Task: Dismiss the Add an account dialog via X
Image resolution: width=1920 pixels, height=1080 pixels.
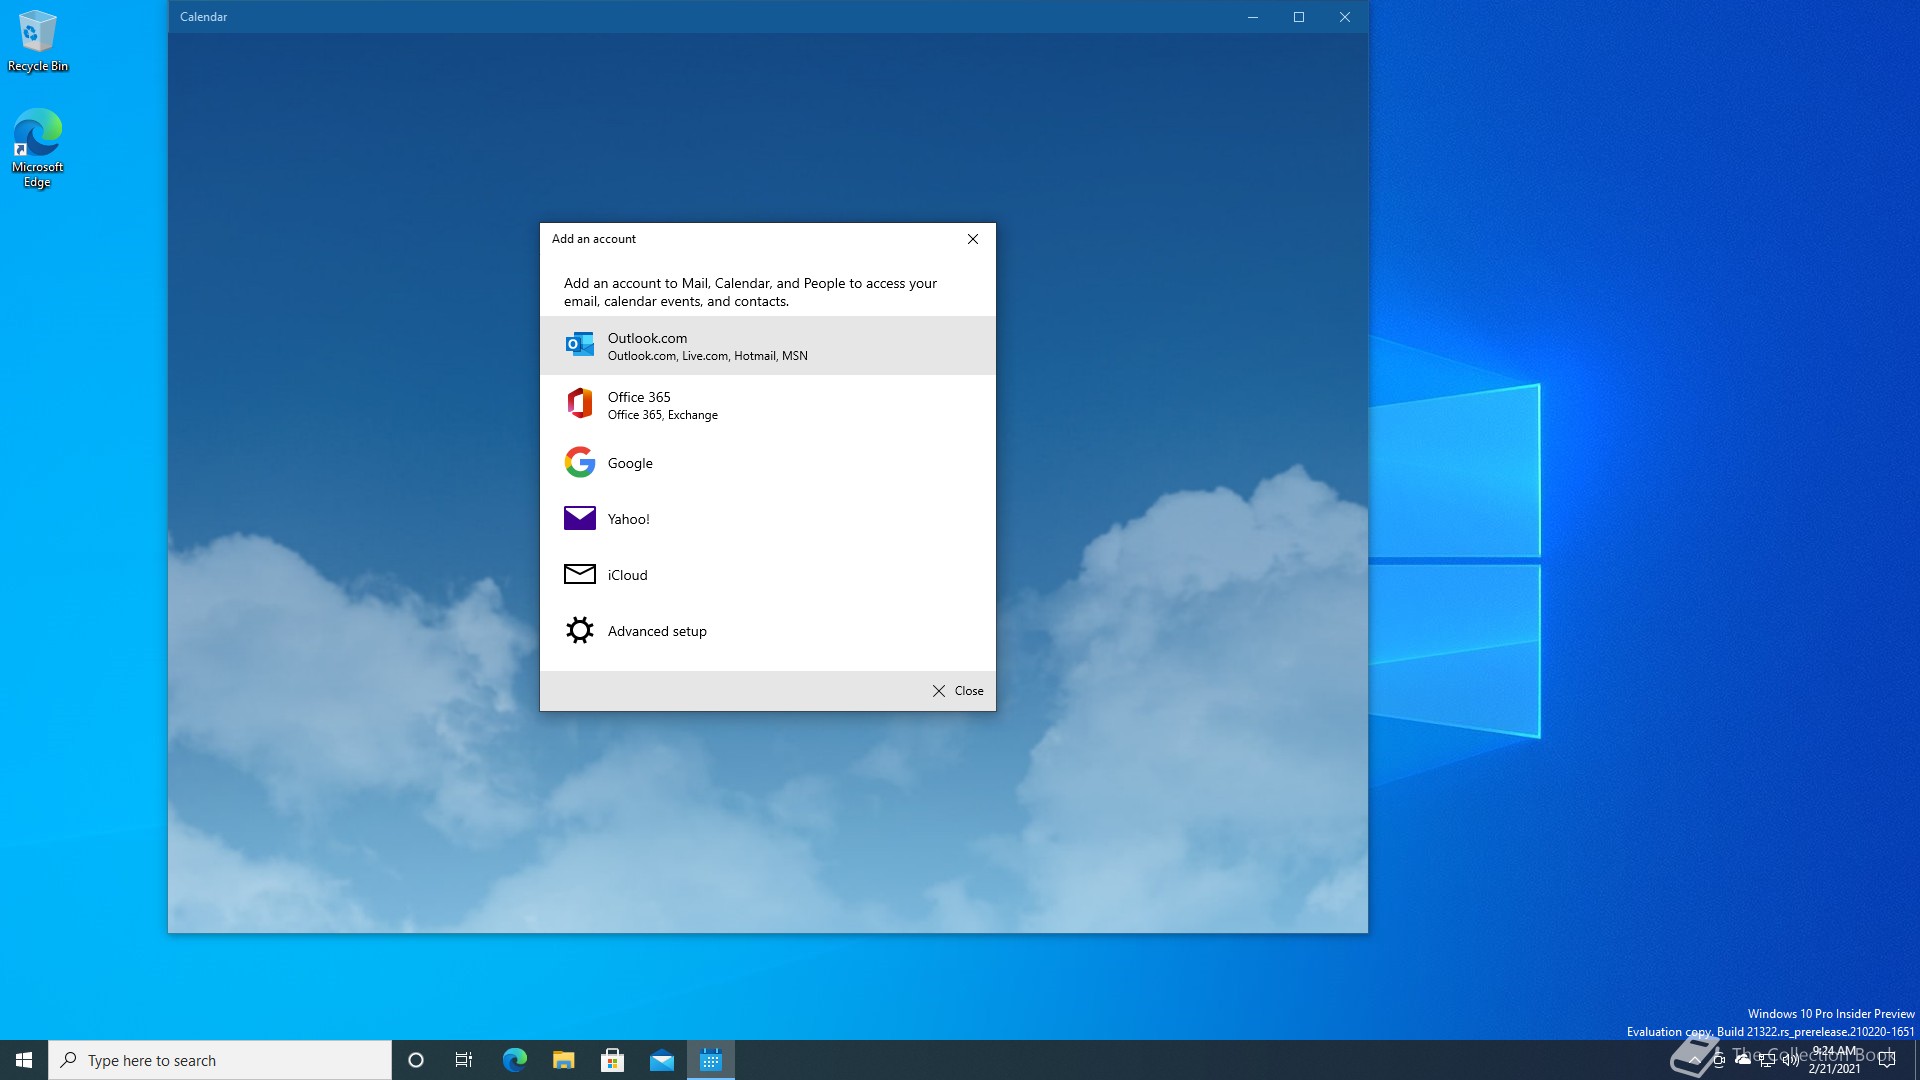Action: pyautogui.click(x=973, y=239)
